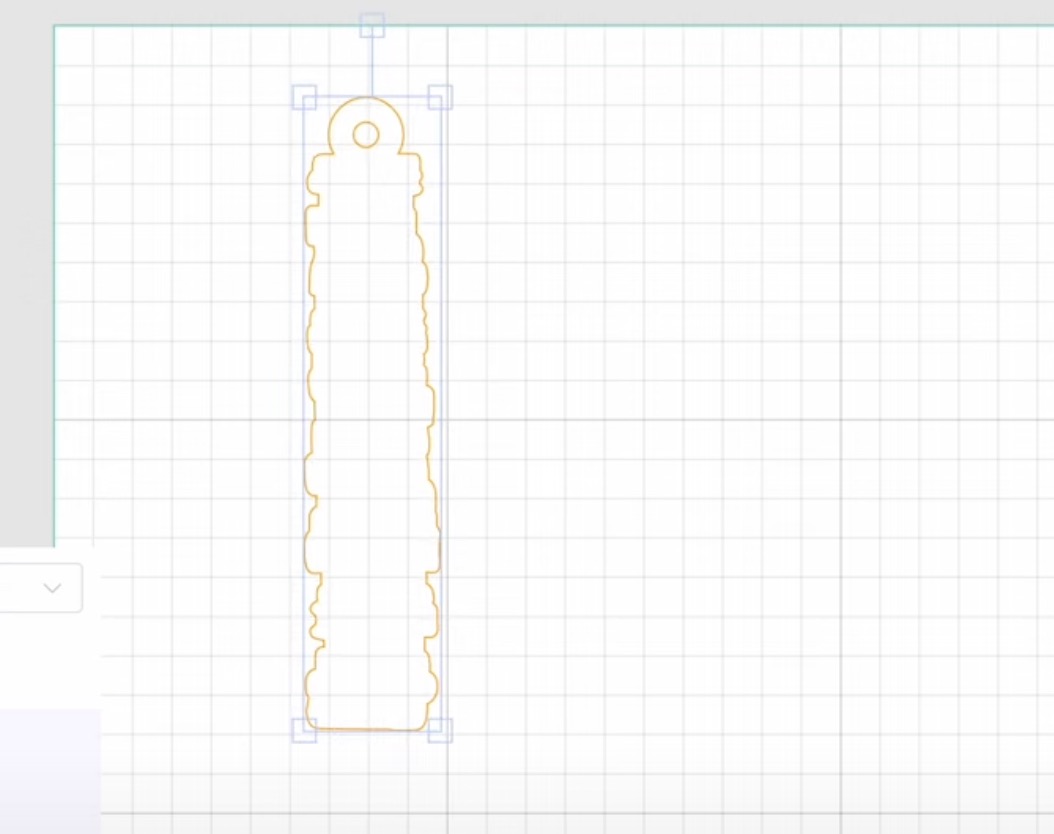Select the rotation handle above the shape

pyautogui.click(x=372, y=27)
